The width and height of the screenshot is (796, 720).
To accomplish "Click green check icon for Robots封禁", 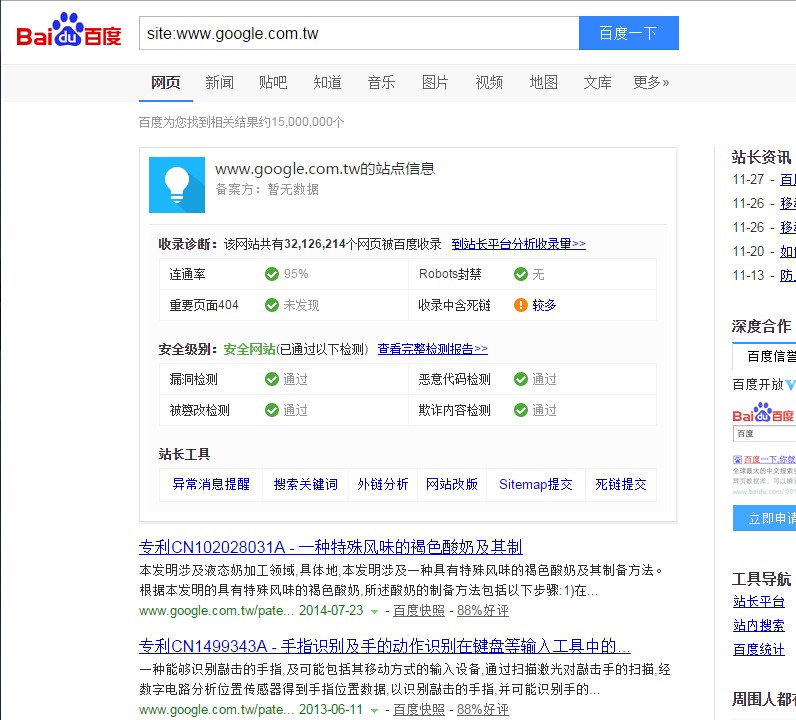I will [520, 274].
